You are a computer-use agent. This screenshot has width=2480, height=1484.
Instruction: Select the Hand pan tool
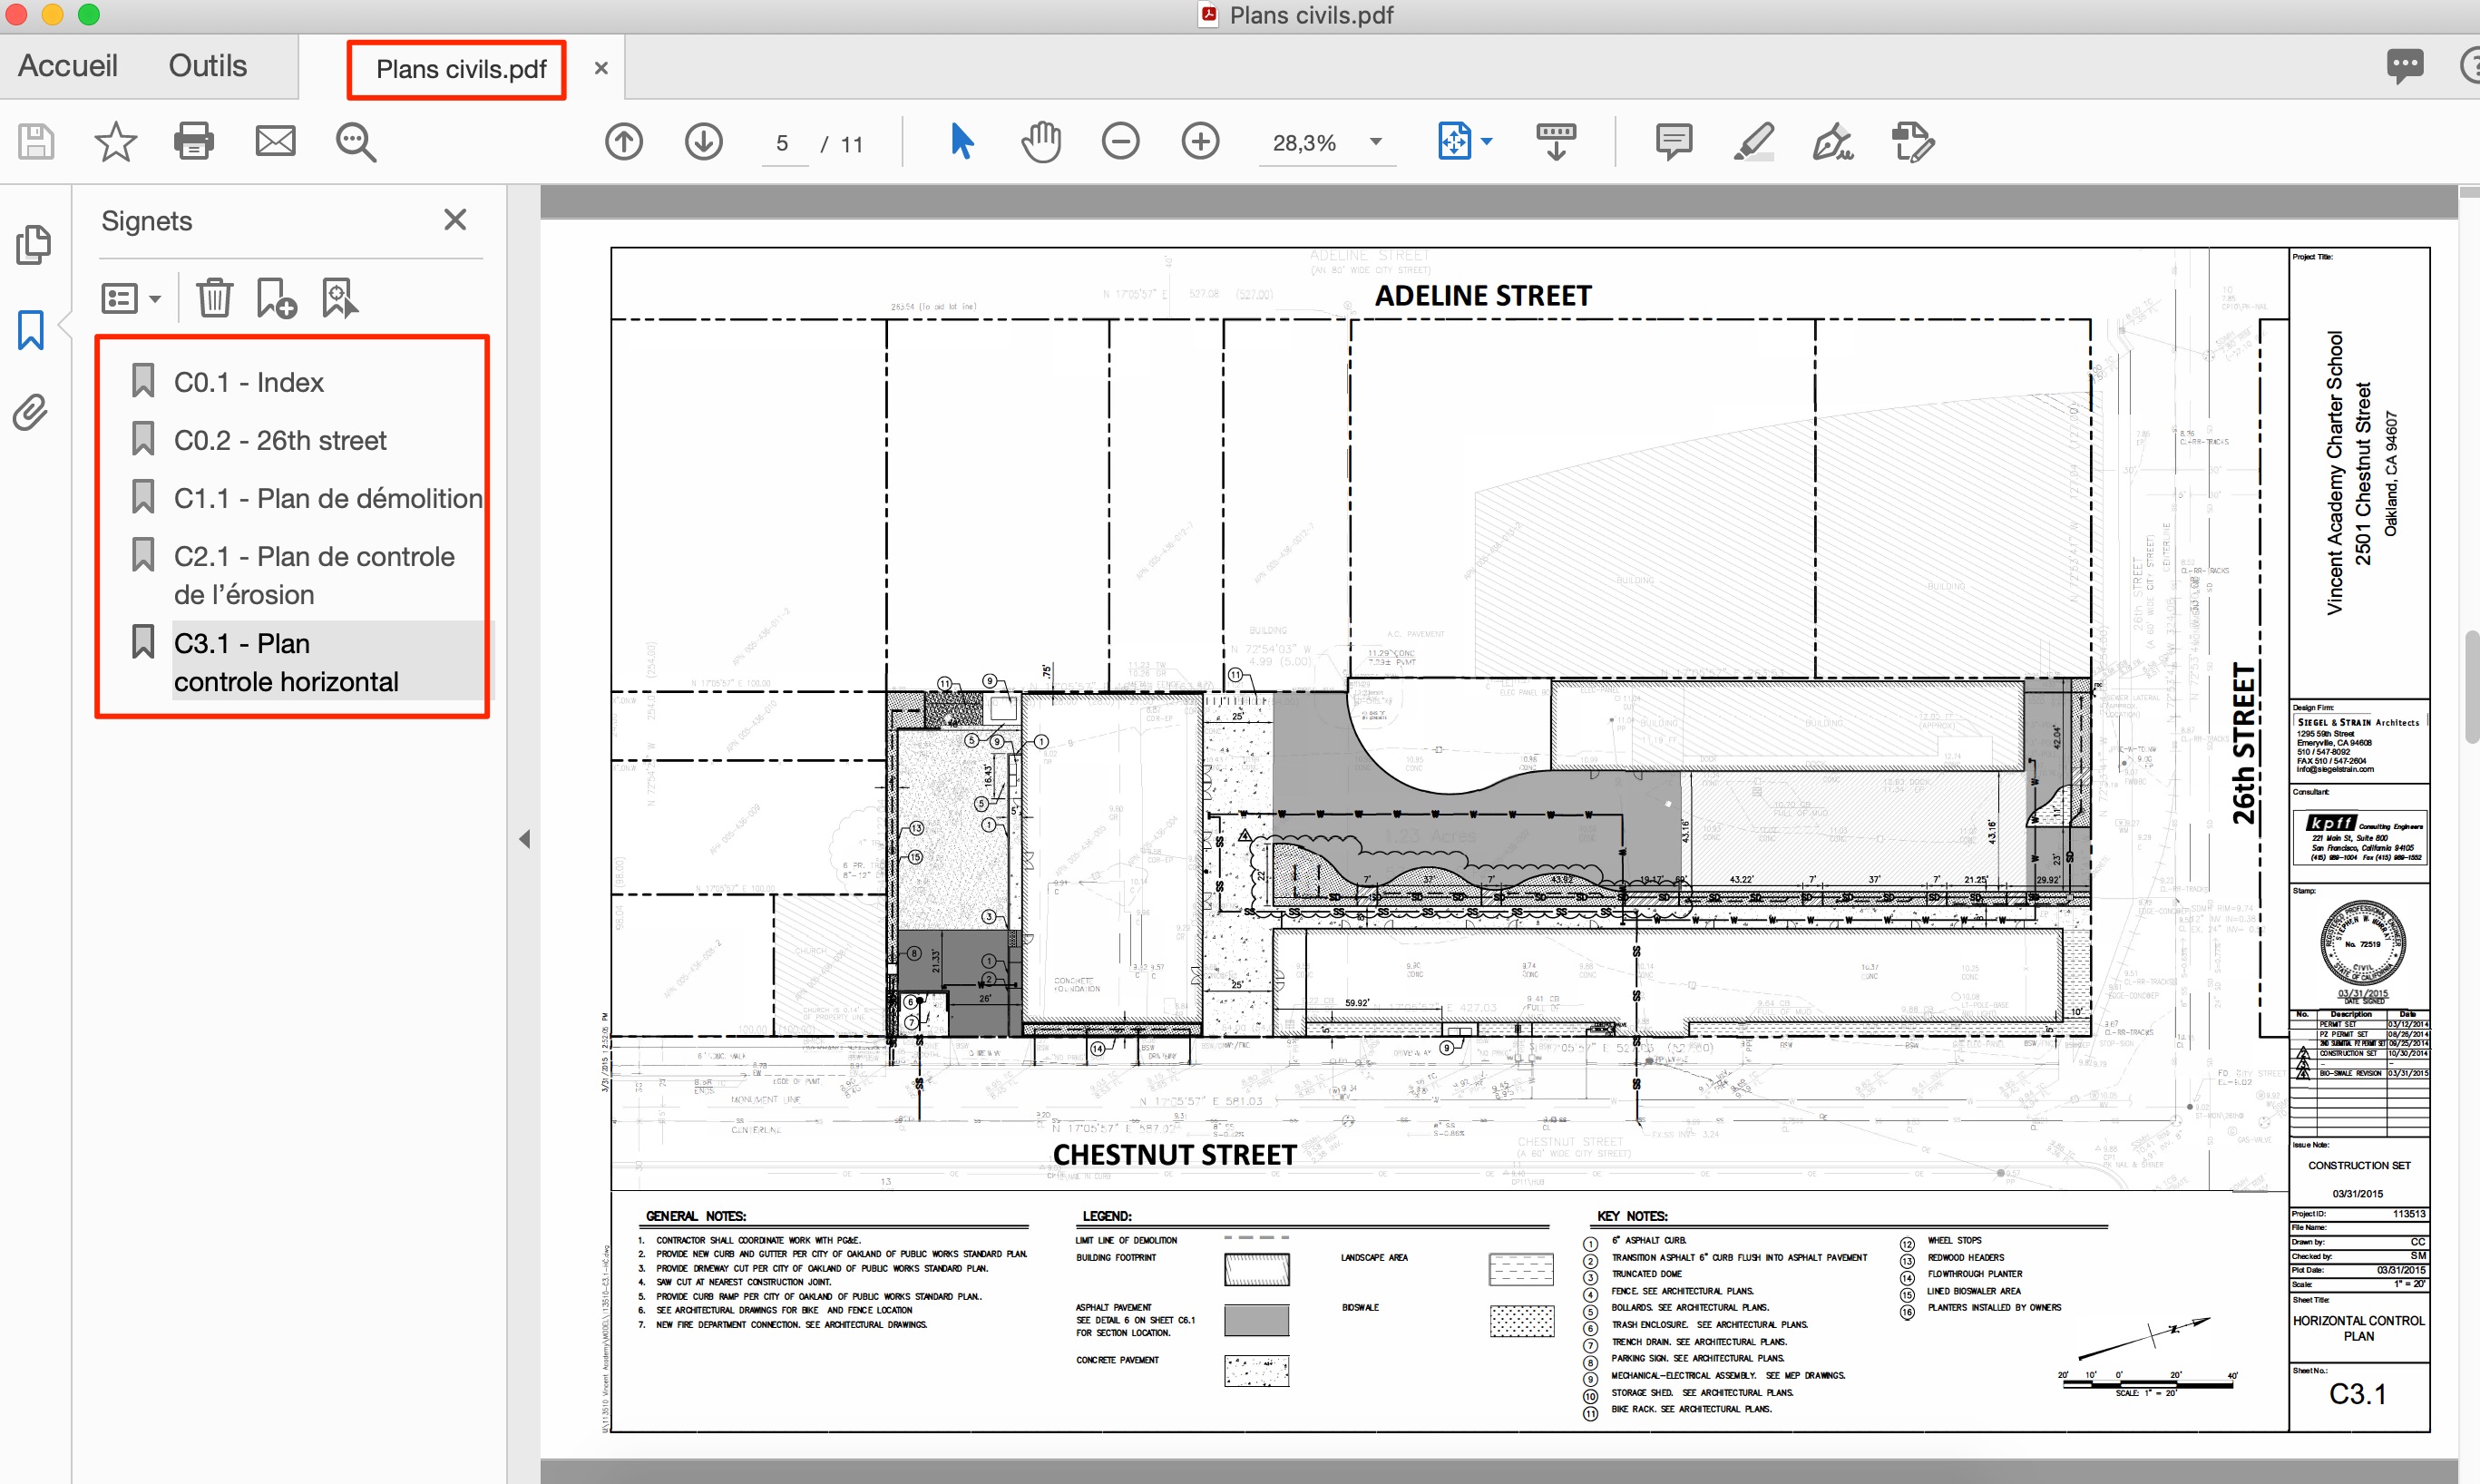point(1041,142)
